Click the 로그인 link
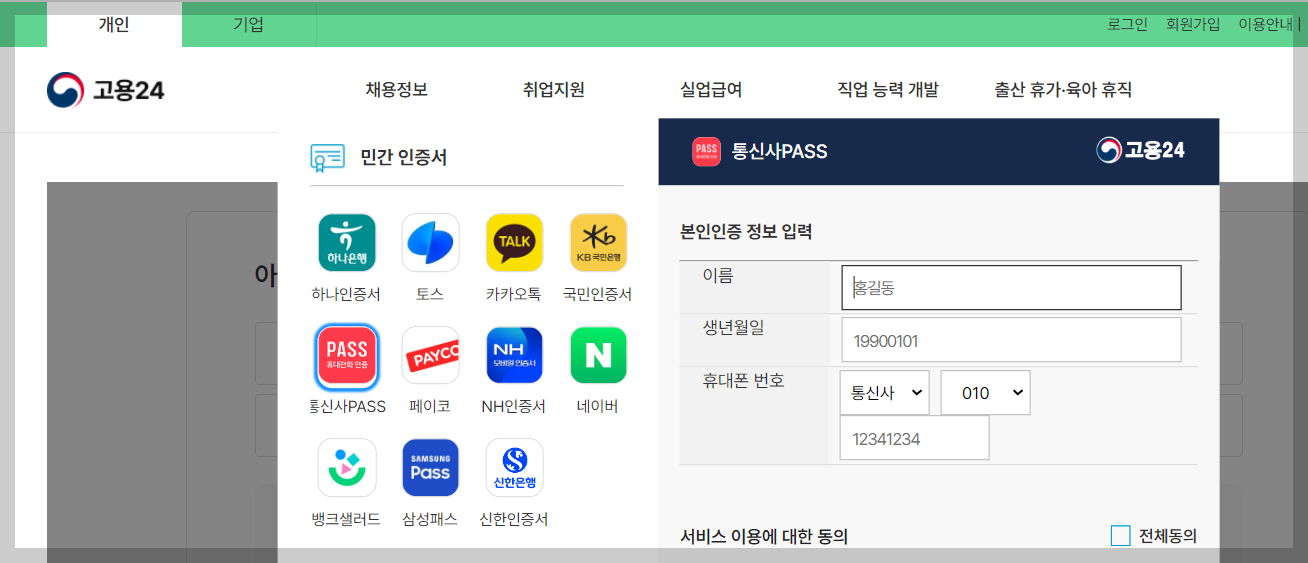Image resolution: width=1308 pixels, height=563 pixels. [1127, 24]
